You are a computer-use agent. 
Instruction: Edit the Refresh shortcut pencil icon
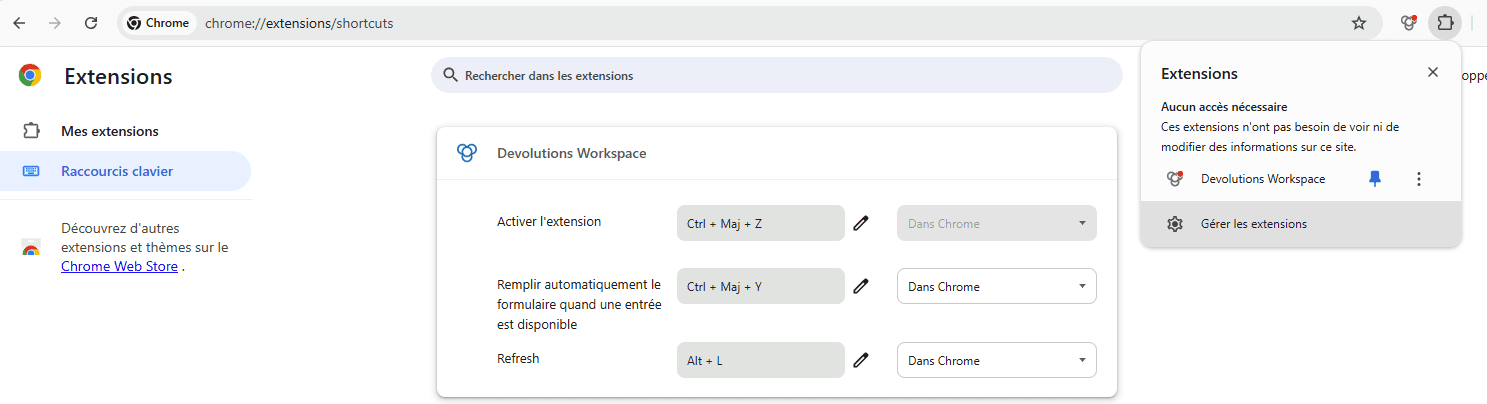(x=861, y=360)
